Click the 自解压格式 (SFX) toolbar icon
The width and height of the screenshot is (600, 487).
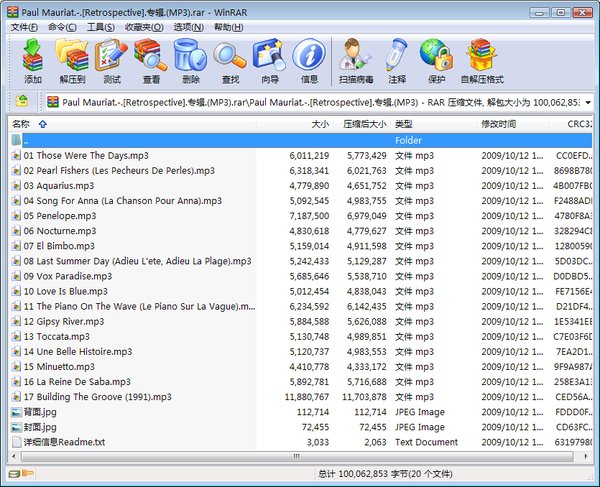pyautogui.click(x=482, y=55)
